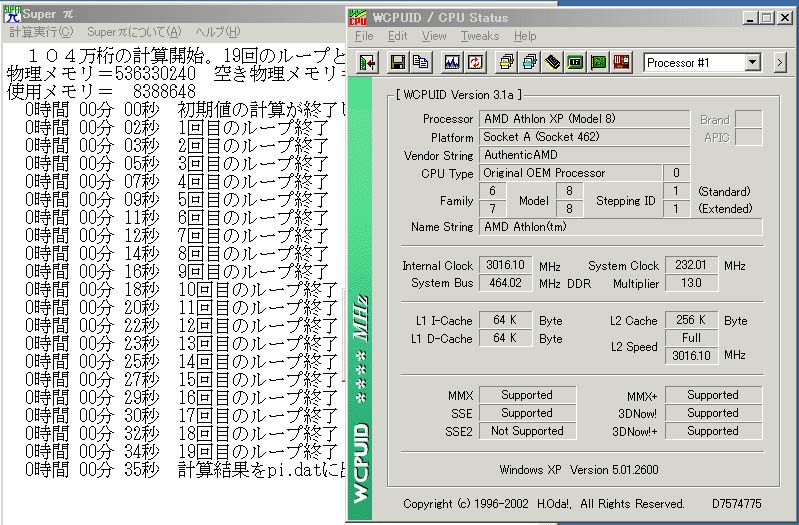The height and width of the screenshot is (525, 799).
Task: Maximize the WCPUID window
Action: [x=766, y=18]
